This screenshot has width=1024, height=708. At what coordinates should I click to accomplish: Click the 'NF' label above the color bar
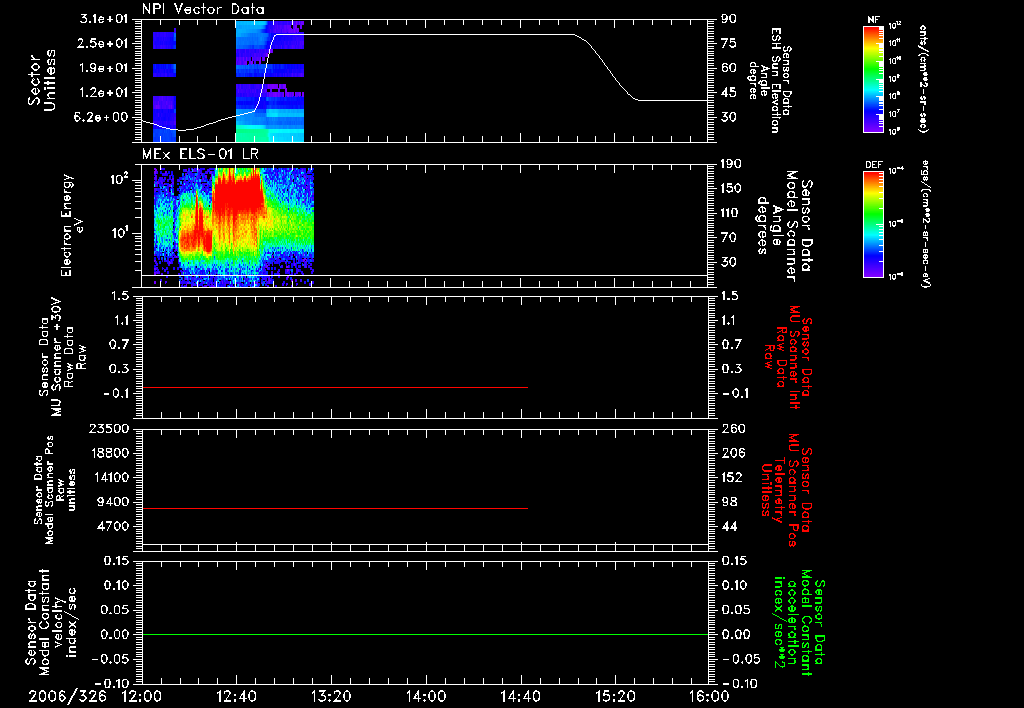point(873,20)
